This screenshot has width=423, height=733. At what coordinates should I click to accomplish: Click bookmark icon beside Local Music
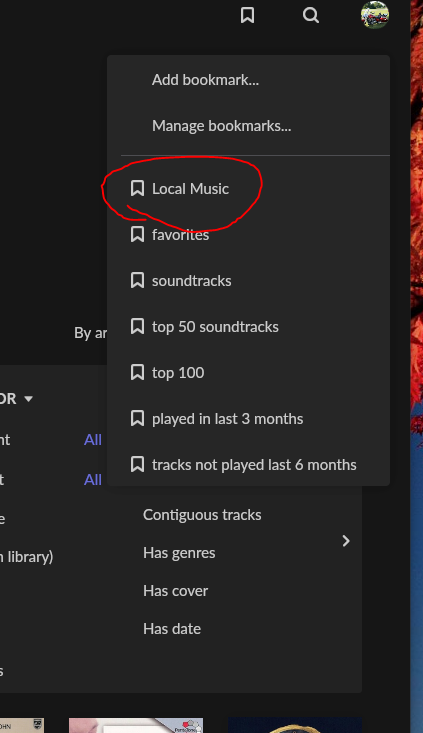[137, 188]
